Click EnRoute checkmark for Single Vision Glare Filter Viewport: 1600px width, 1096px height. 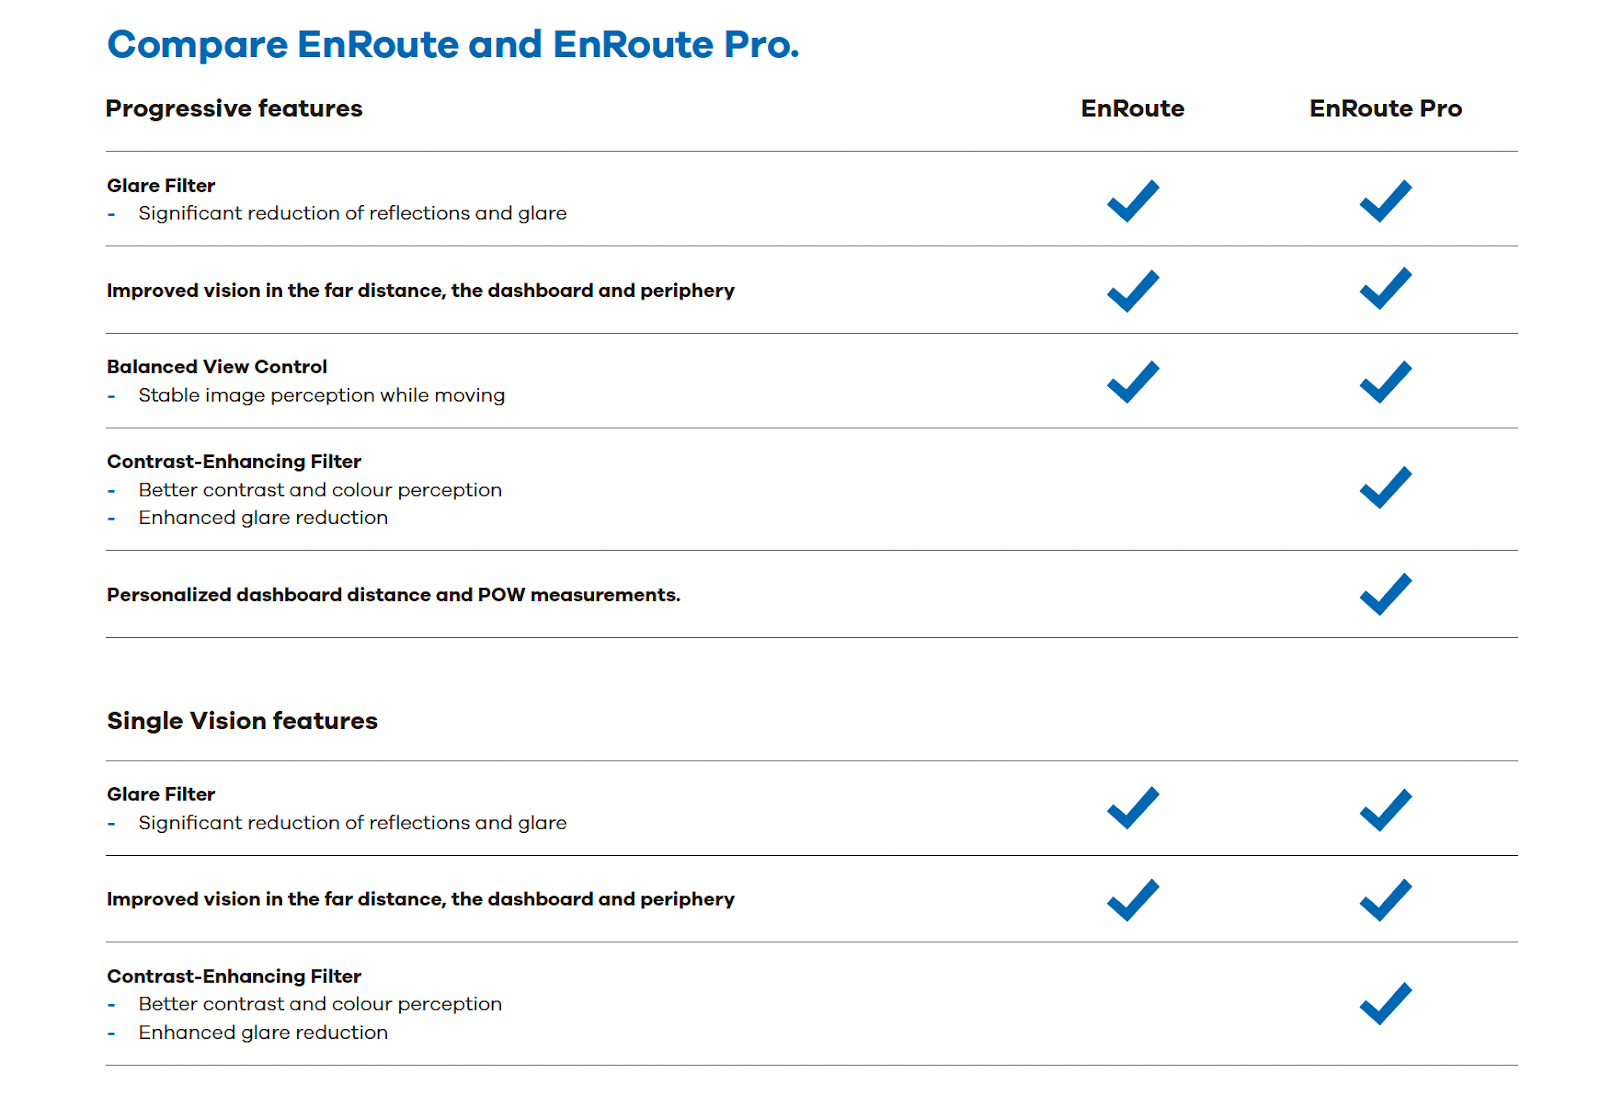pyautogui.click(x=1133, y=808)
